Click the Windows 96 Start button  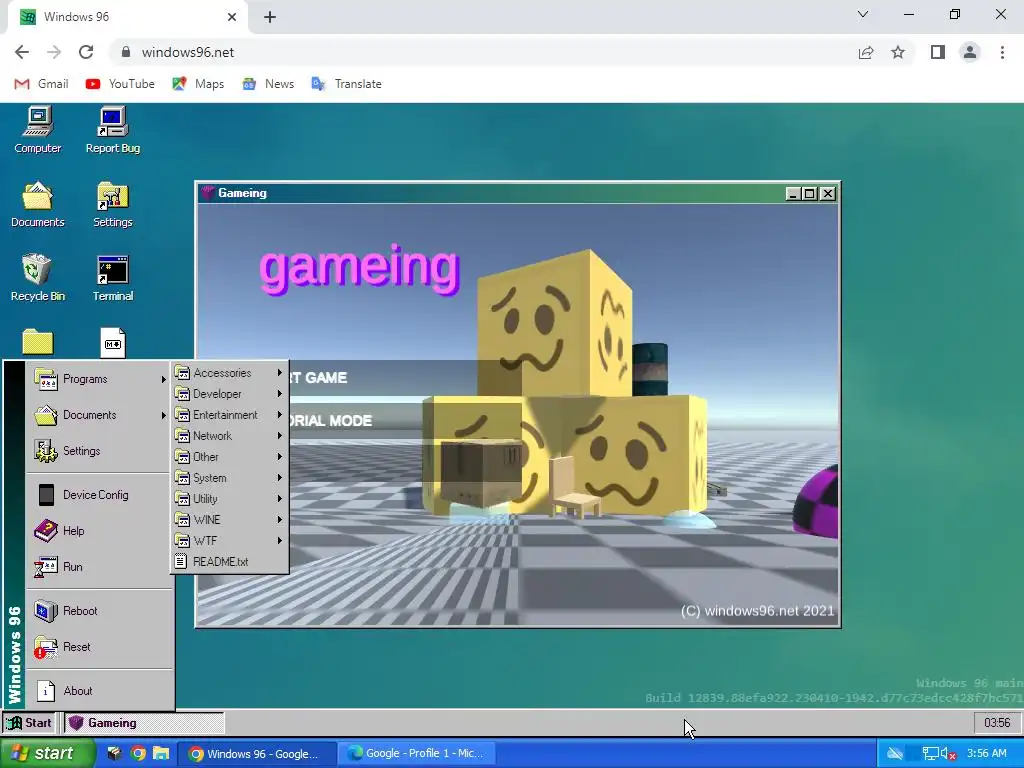(28, 723)
